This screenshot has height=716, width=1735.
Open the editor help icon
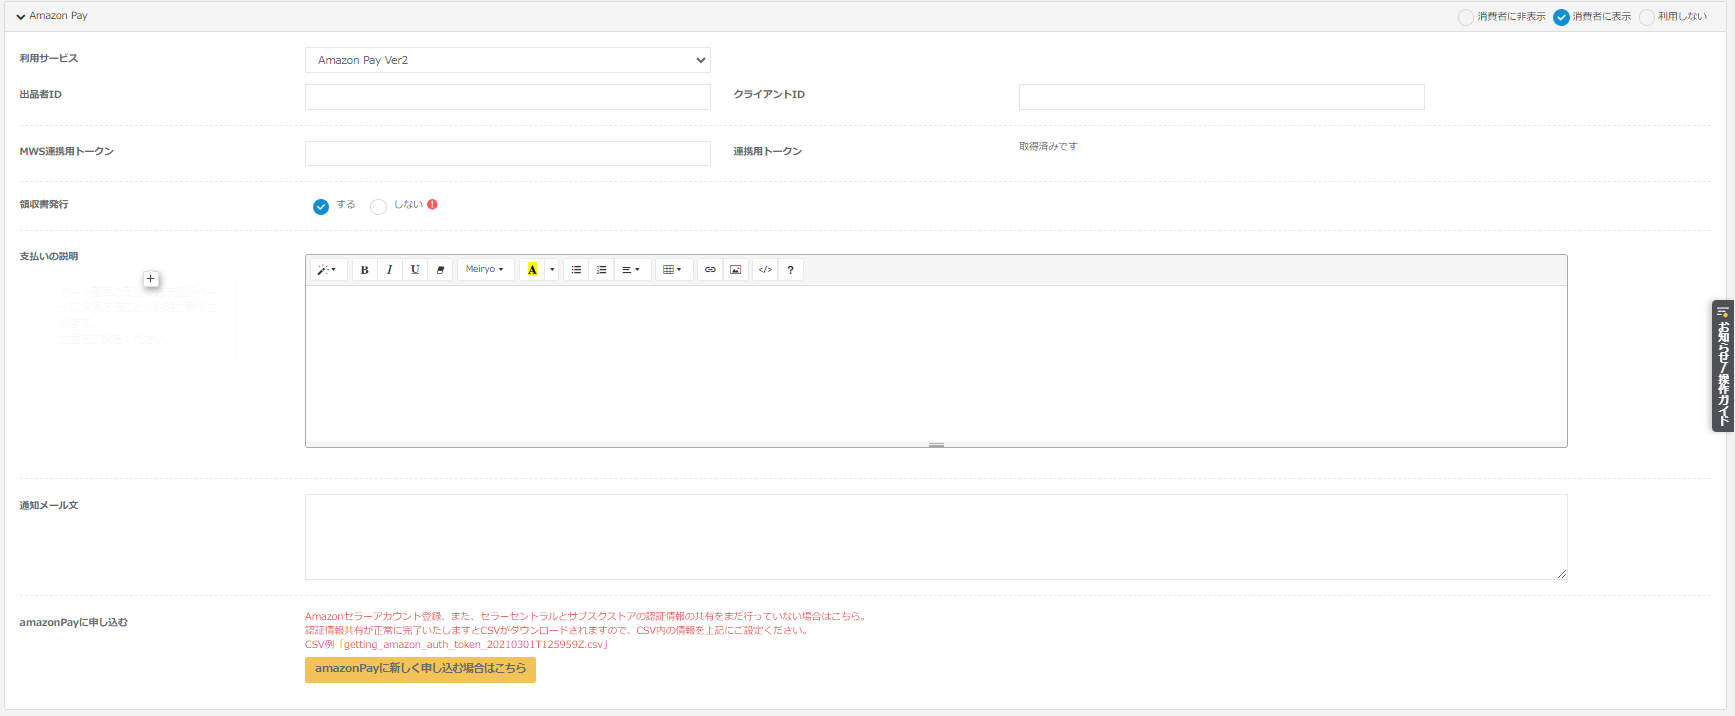[x=790, y=270]
